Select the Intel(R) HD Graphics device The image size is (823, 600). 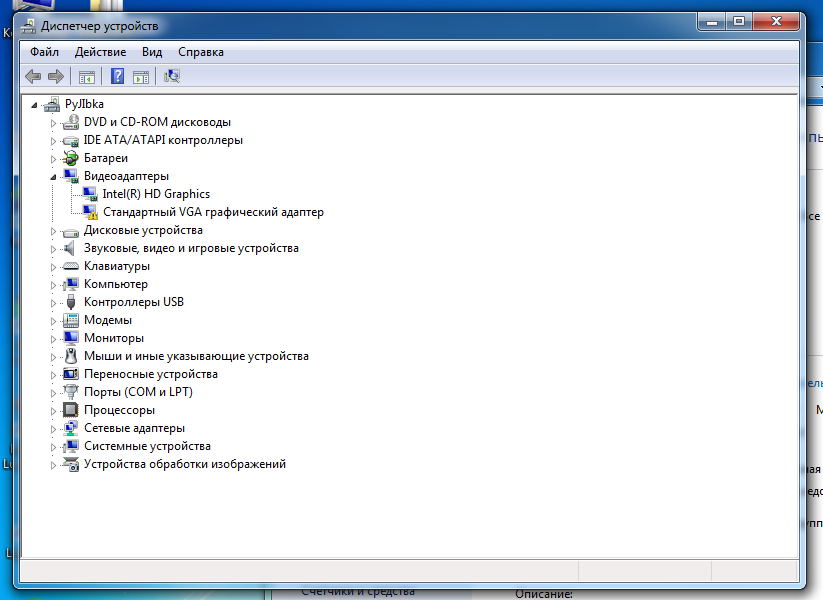pyautogui.click(x=156, y=194)
